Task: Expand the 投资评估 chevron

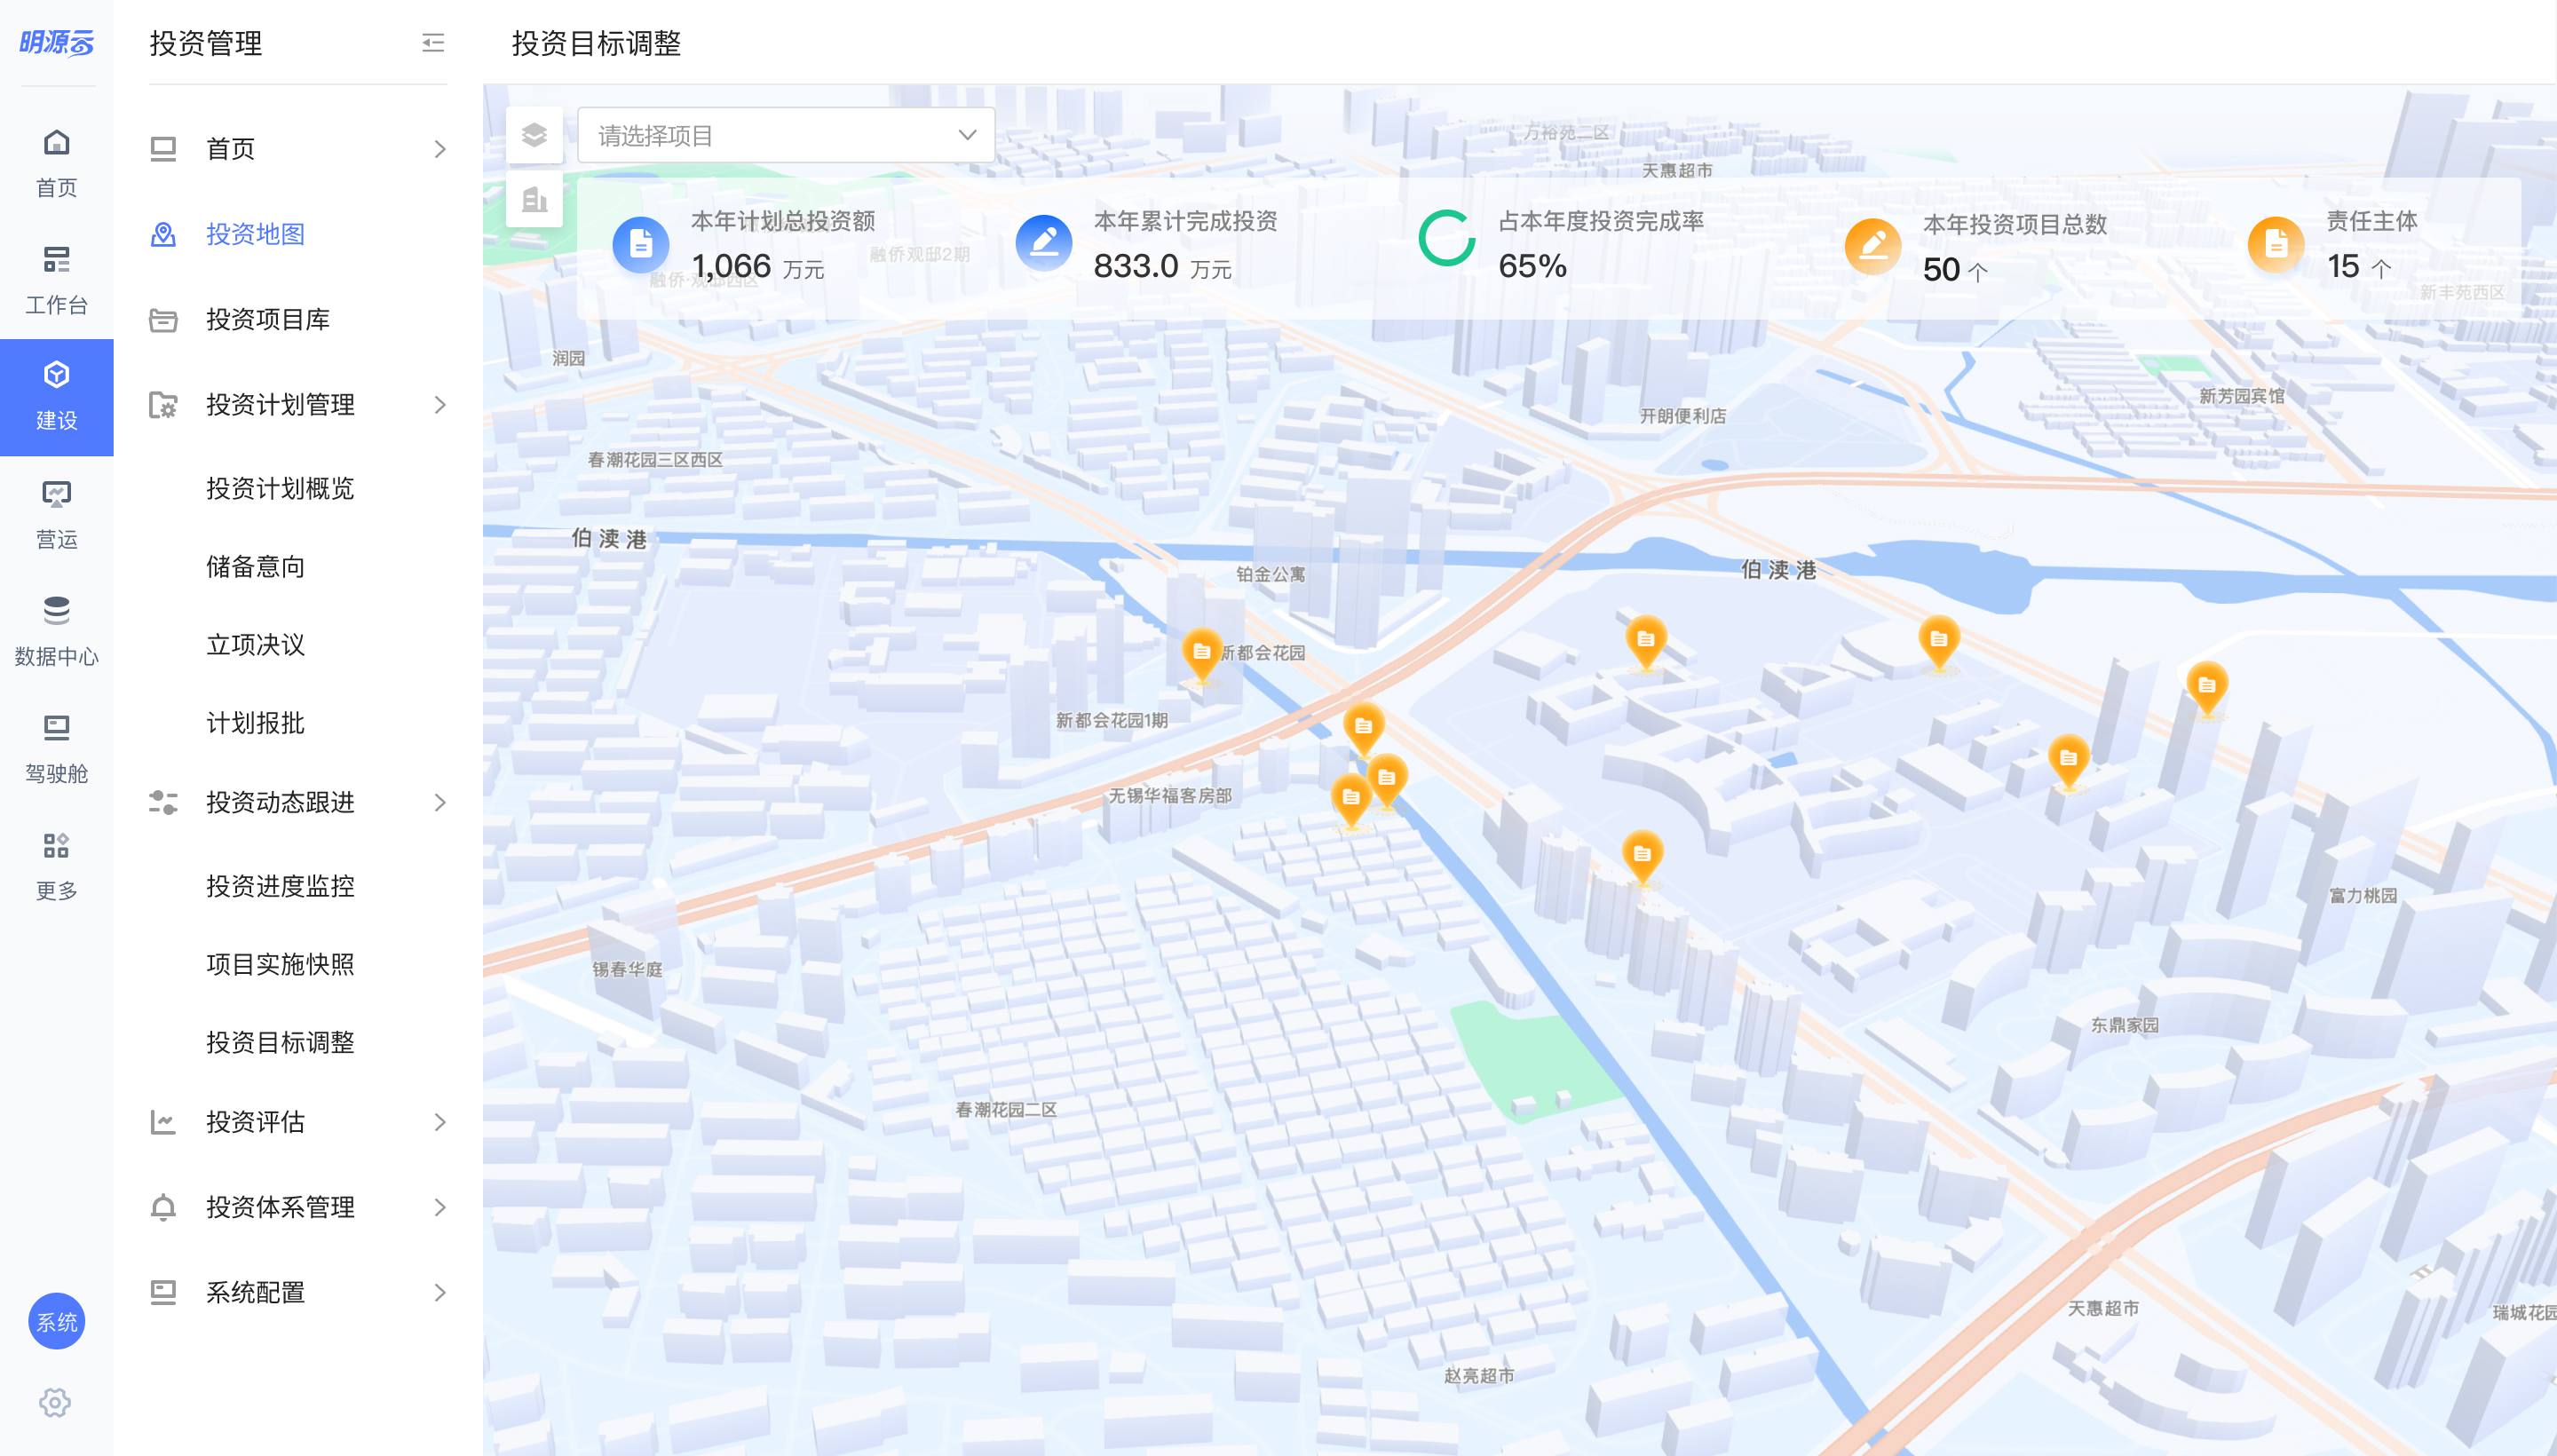Action: [x=440, y=1122]
